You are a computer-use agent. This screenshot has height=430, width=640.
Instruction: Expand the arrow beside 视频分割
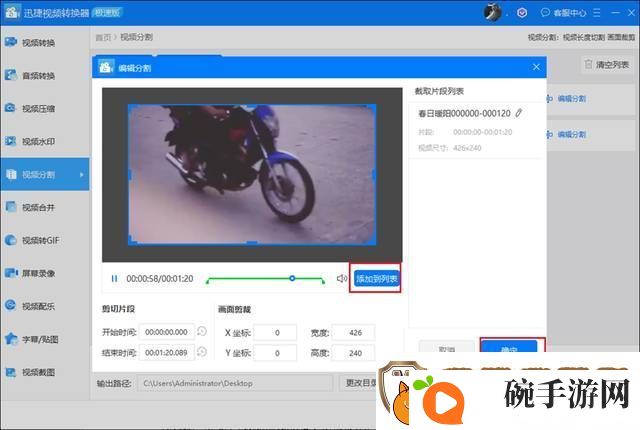pos(82,175)
